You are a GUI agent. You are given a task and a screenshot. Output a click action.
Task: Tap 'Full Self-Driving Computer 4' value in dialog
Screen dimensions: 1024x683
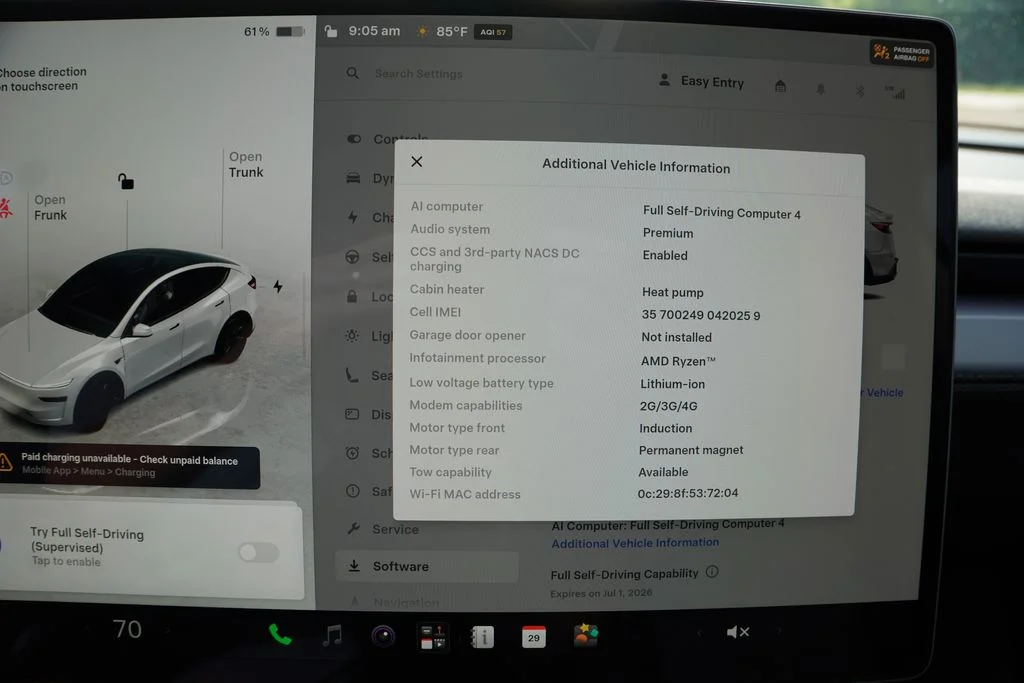[x=722, y=212]
